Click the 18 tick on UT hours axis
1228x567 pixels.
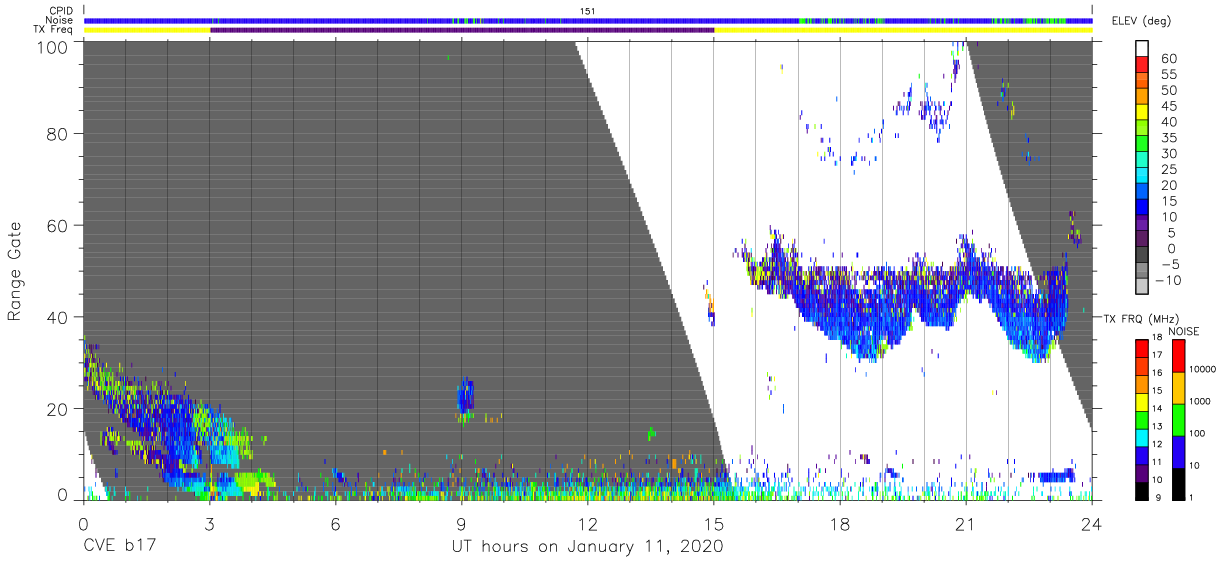tap(840, 523)
